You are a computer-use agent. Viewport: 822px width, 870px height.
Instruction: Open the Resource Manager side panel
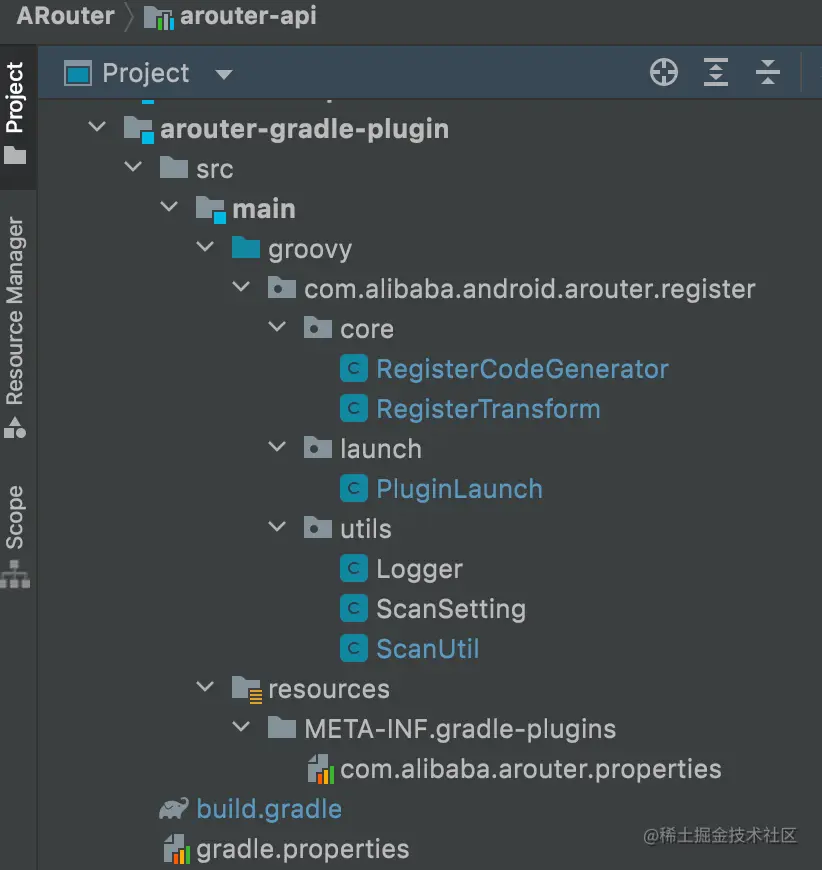pos(15,327)
